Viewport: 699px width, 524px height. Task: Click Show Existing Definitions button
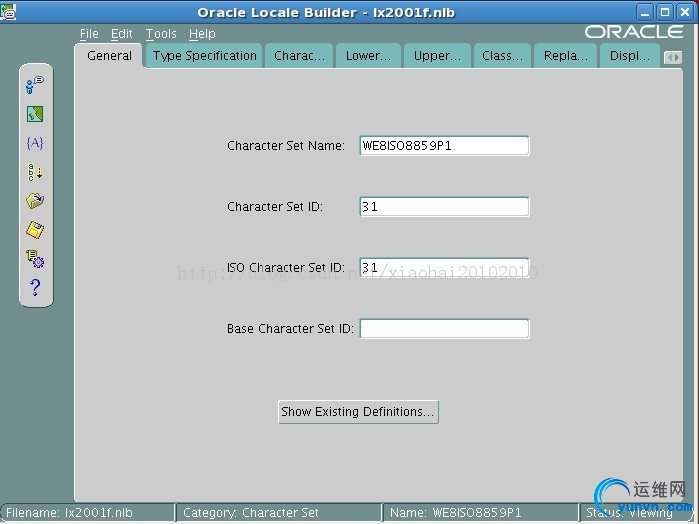358,412
